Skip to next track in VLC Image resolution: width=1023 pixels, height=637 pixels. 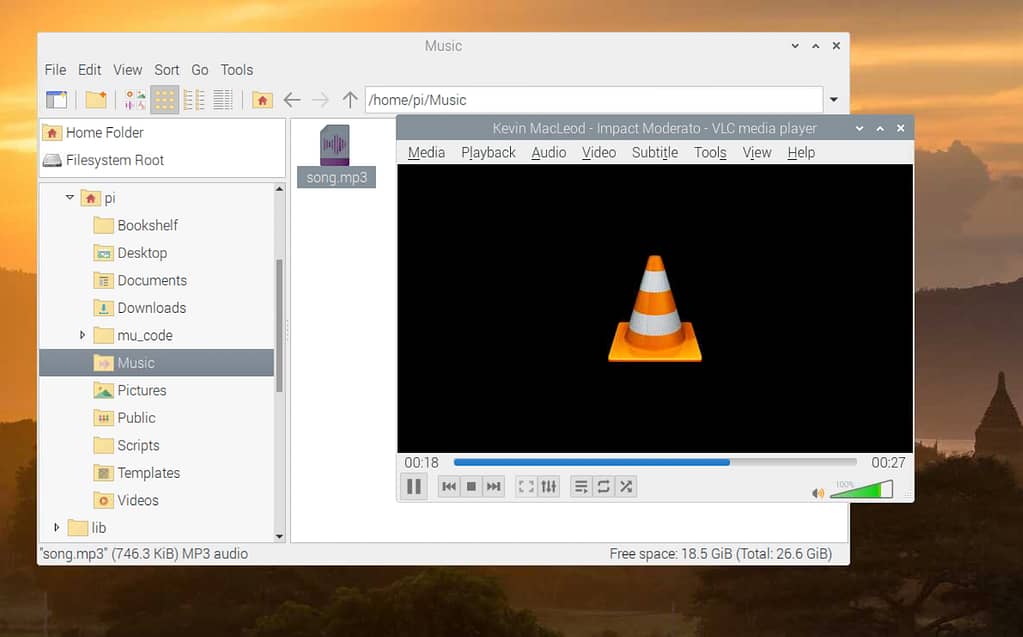click(494, 487)
